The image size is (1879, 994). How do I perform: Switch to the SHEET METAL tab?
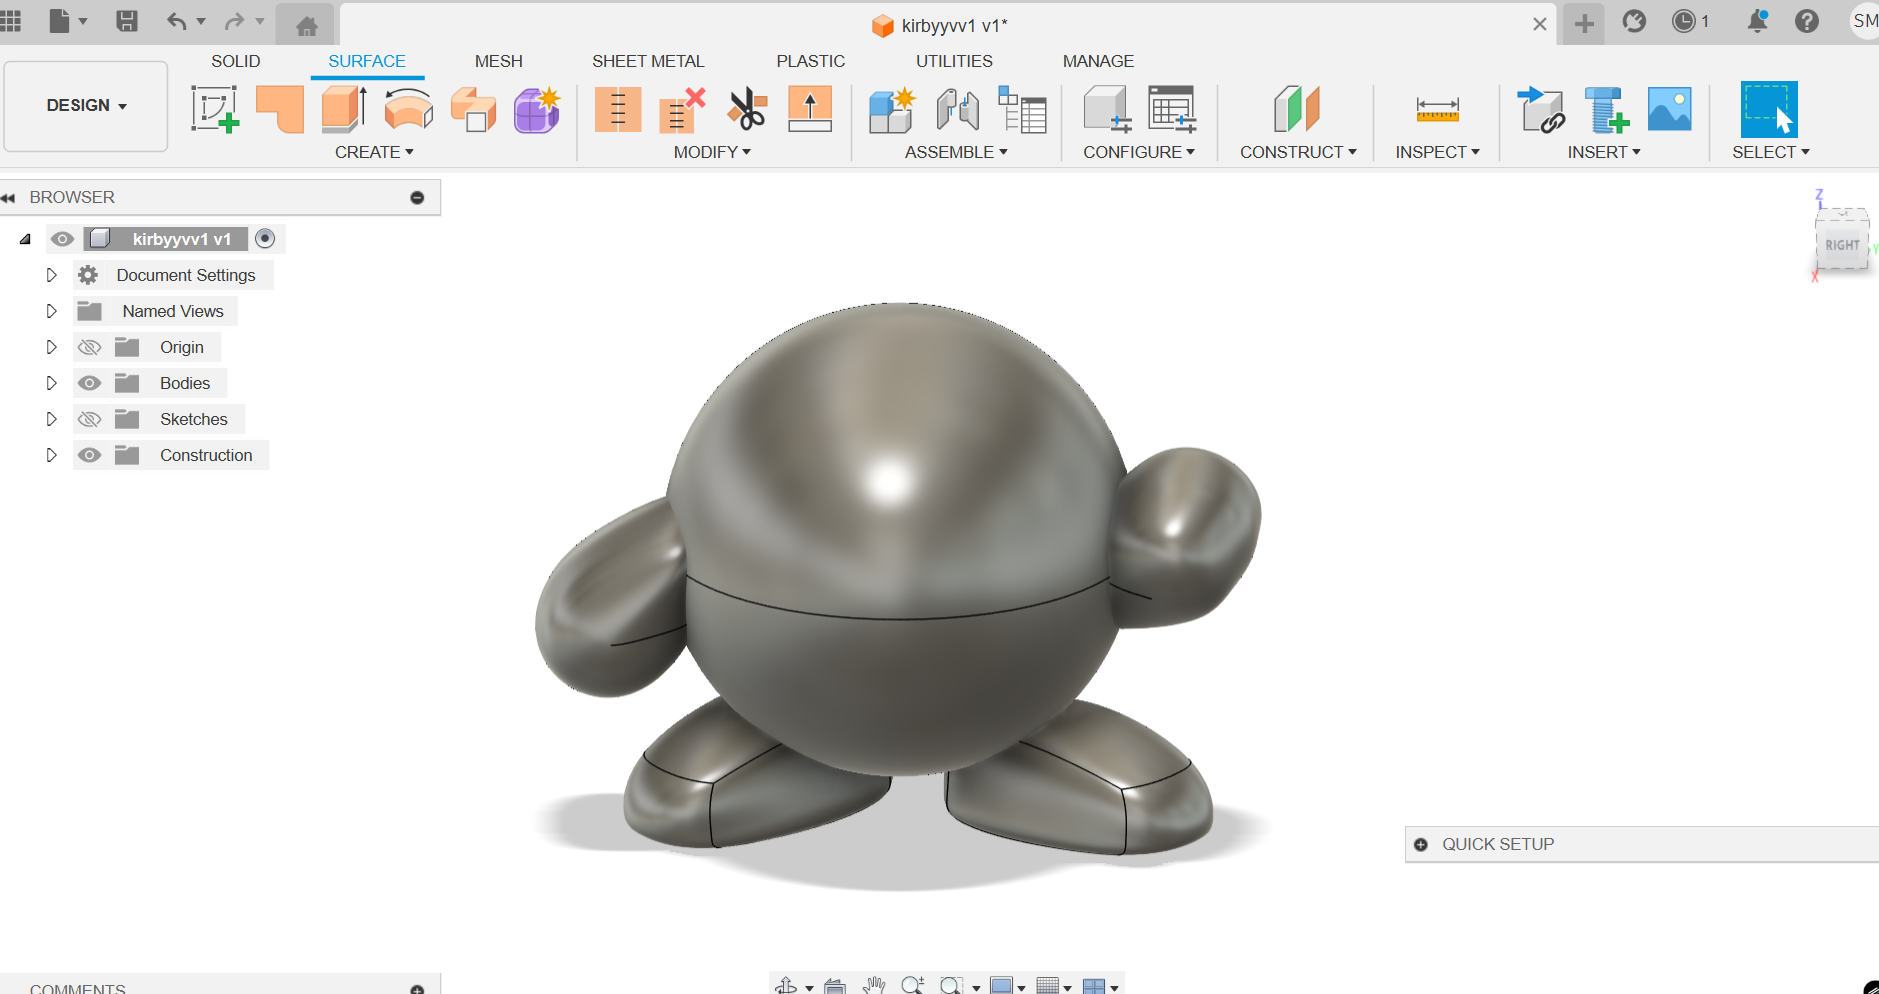click(648, 61)
